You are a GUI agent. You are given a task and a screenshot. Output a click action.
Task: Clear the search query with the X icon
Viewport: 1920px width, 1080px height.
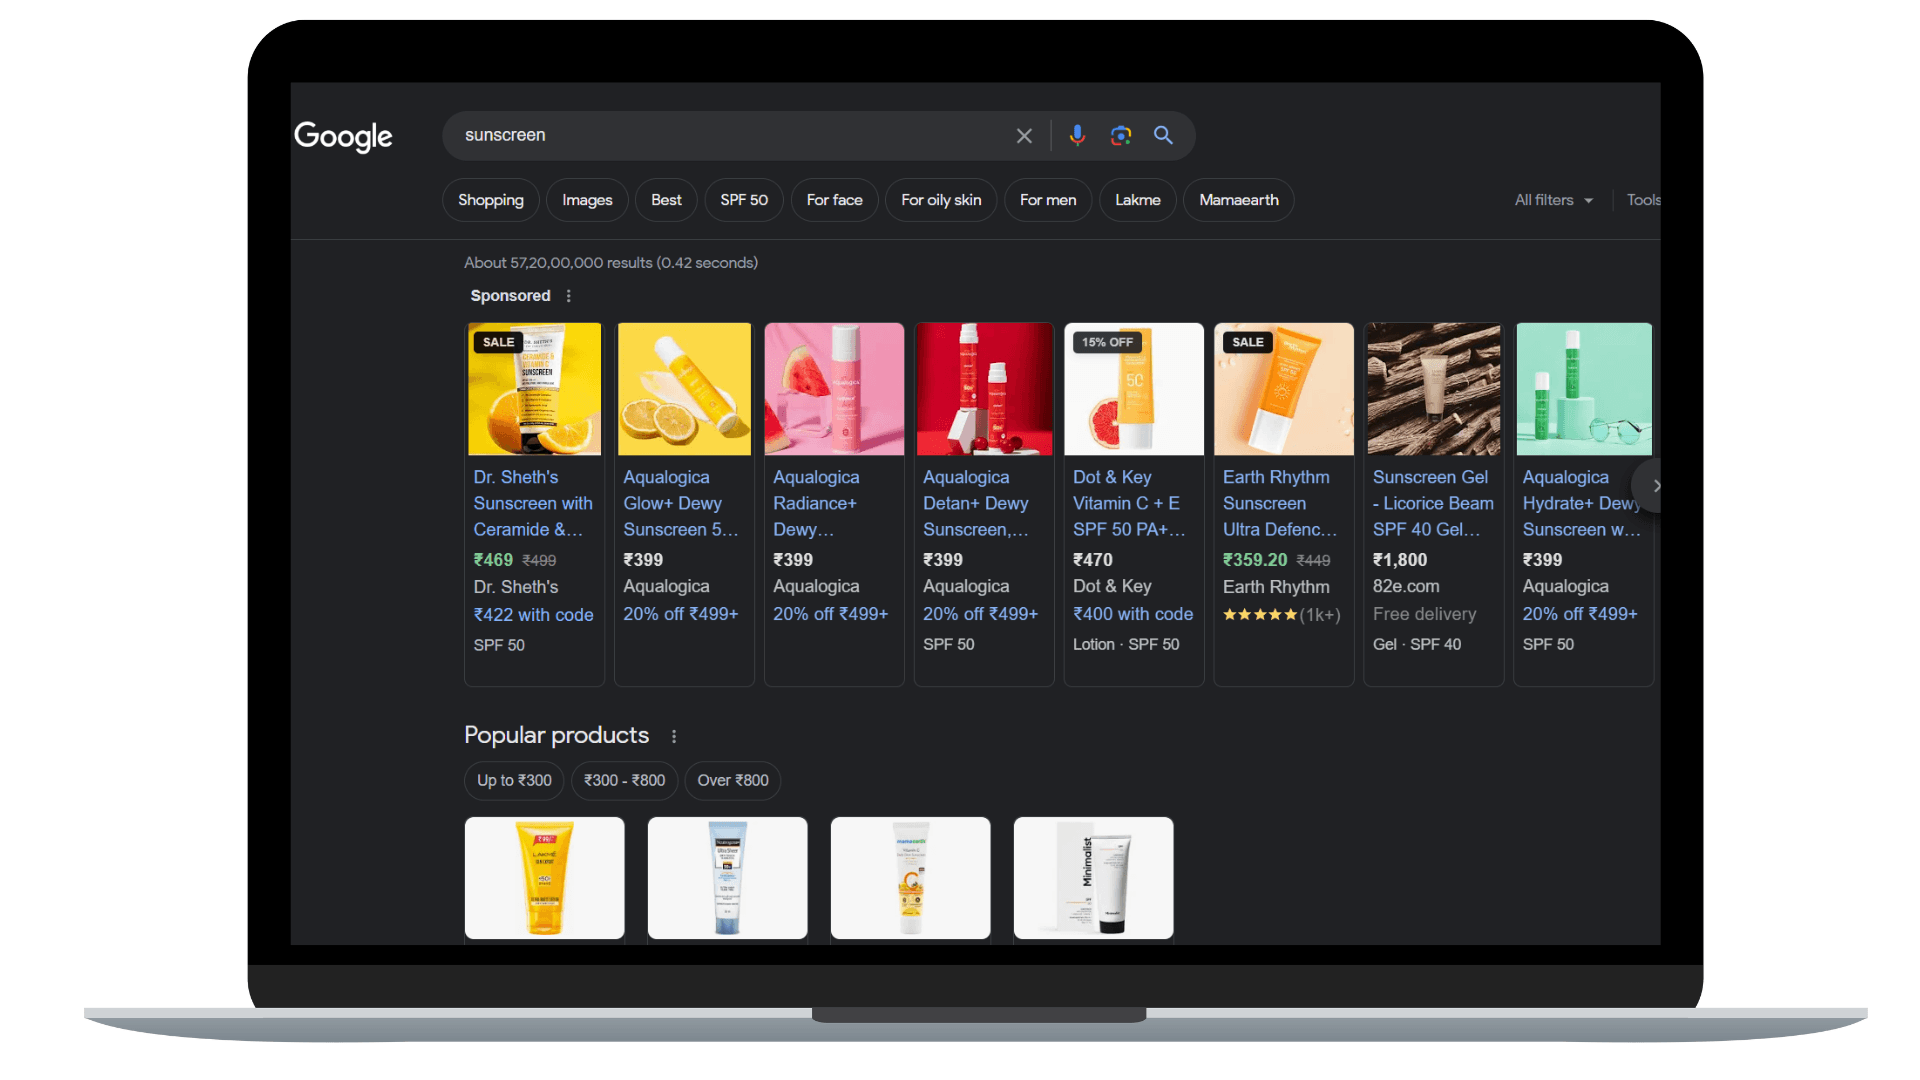tap(1023, 135)
